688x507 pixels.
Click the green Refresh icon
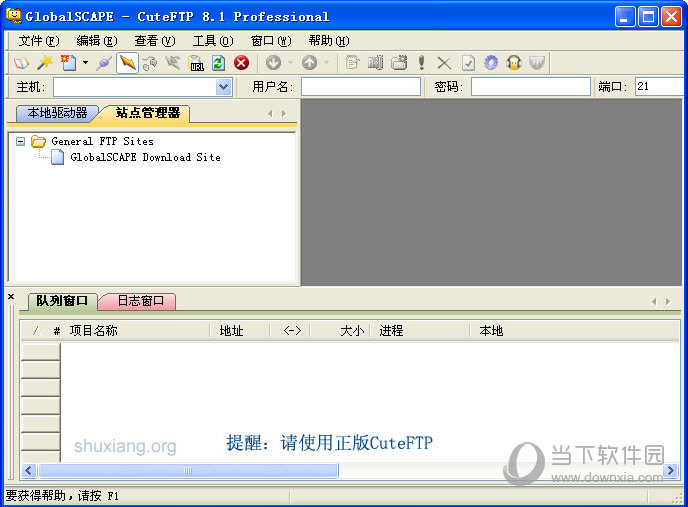point(218,63)
